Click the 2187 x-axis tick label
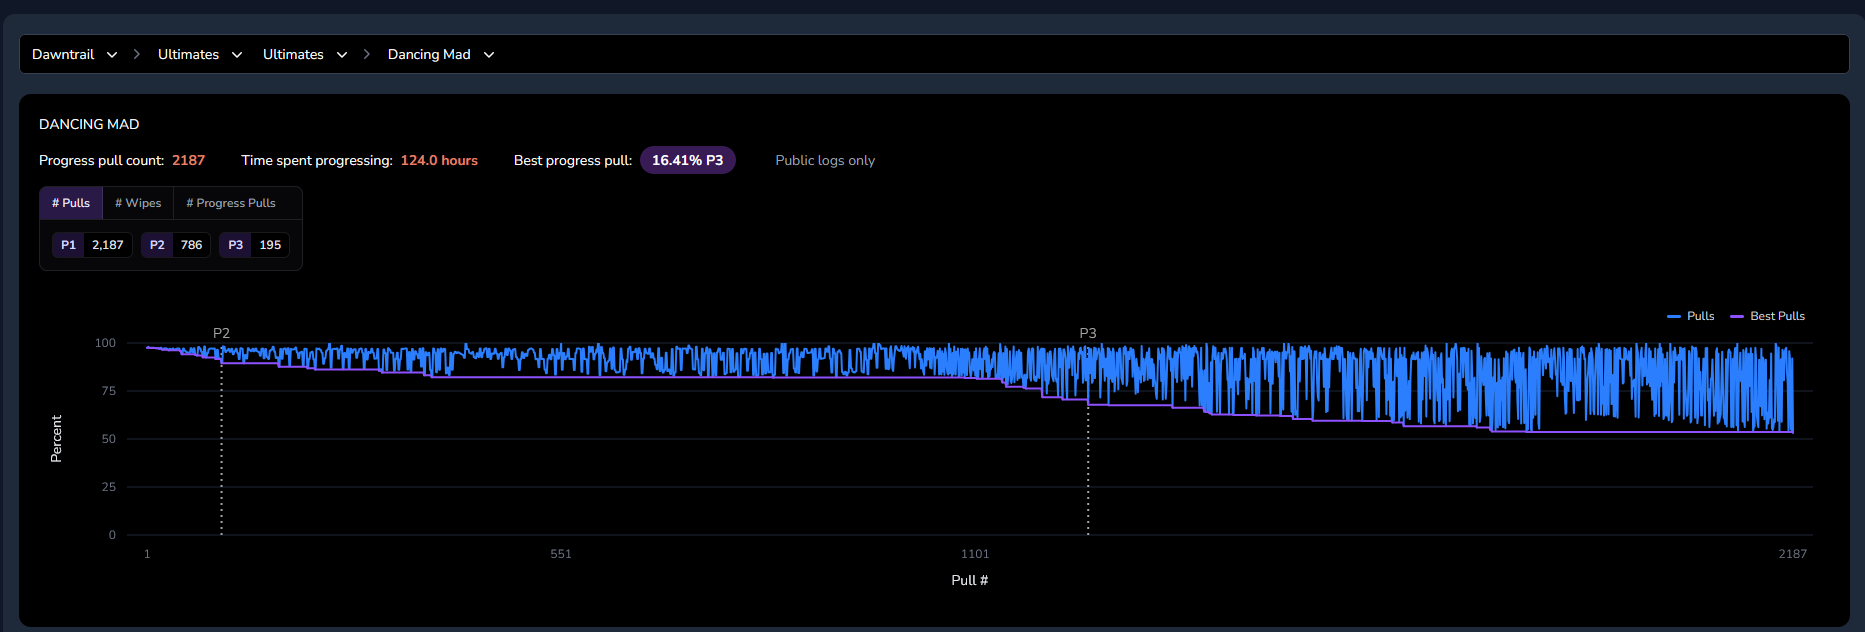Screen dimensions: 1865x632 (1792, 554)
